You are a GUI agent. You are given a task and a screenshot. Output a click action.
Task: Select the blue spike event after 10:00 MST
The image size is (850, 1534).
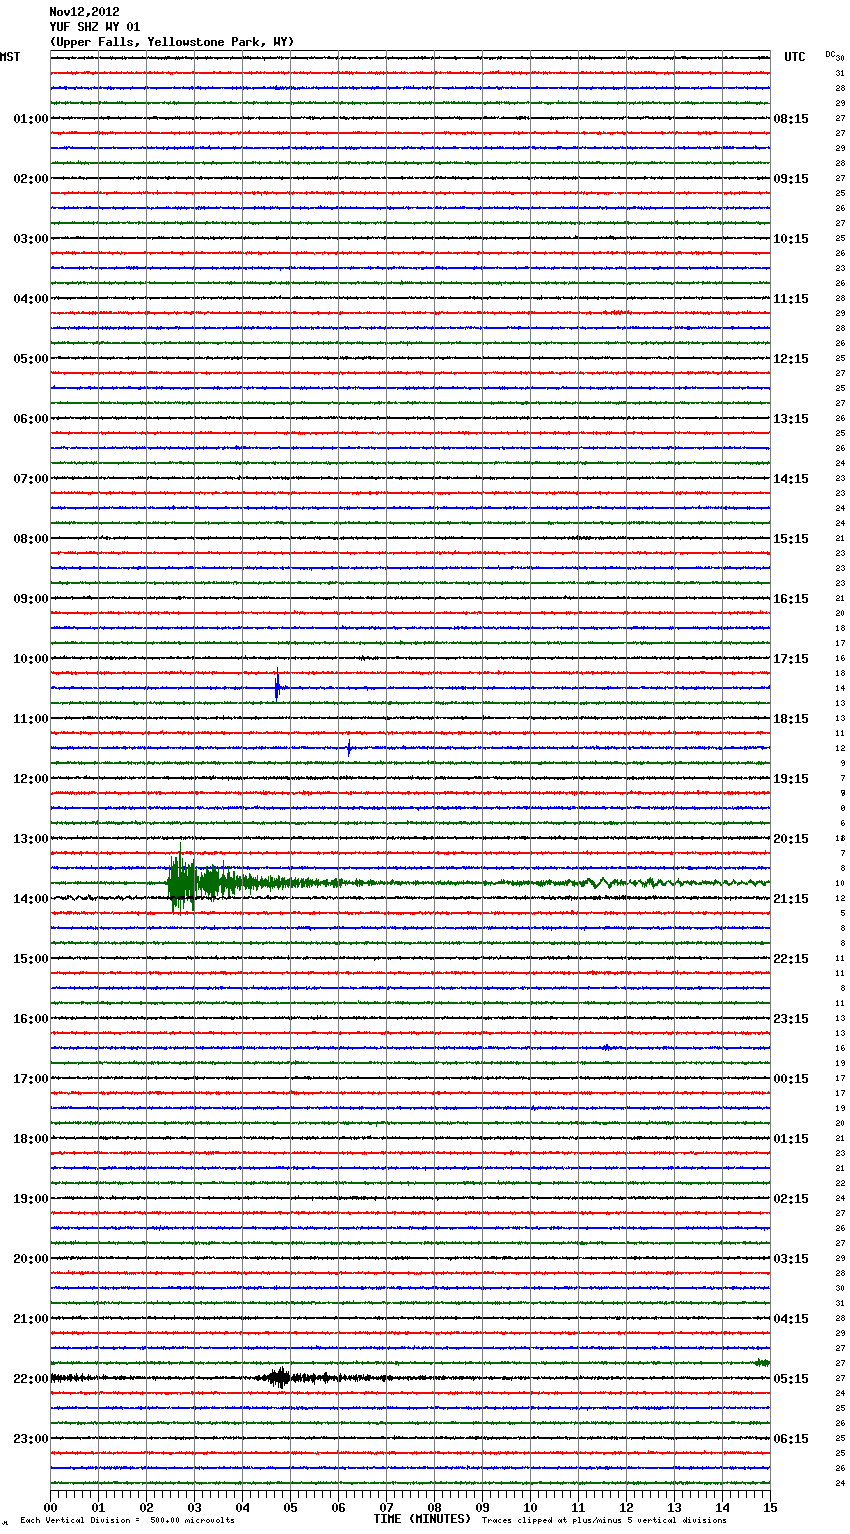278,686
